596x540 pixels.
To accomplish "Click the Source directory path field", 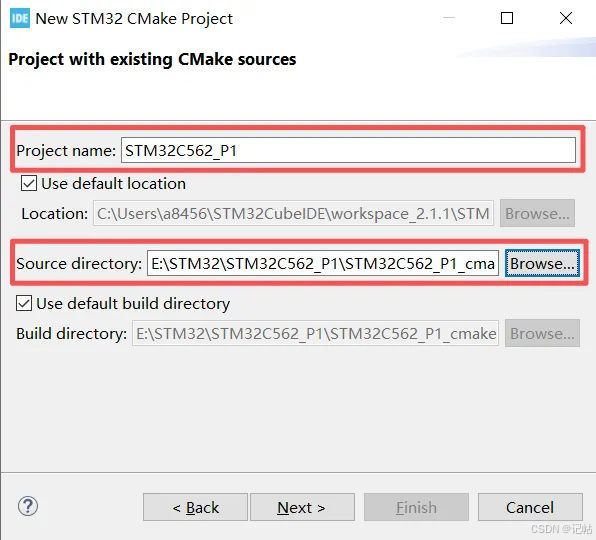I will point(323,263).
